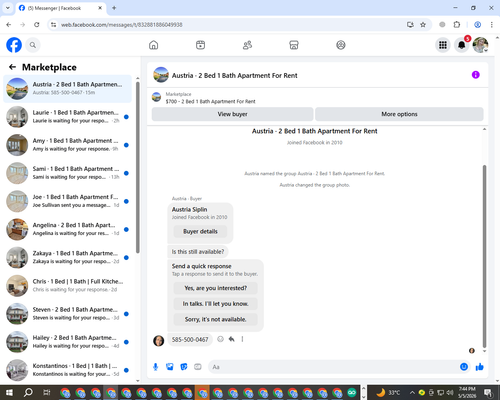Open the Windows Start menu
Image resolution: width=500 pixels, height=400 pixels.
[x=9, y=392]
